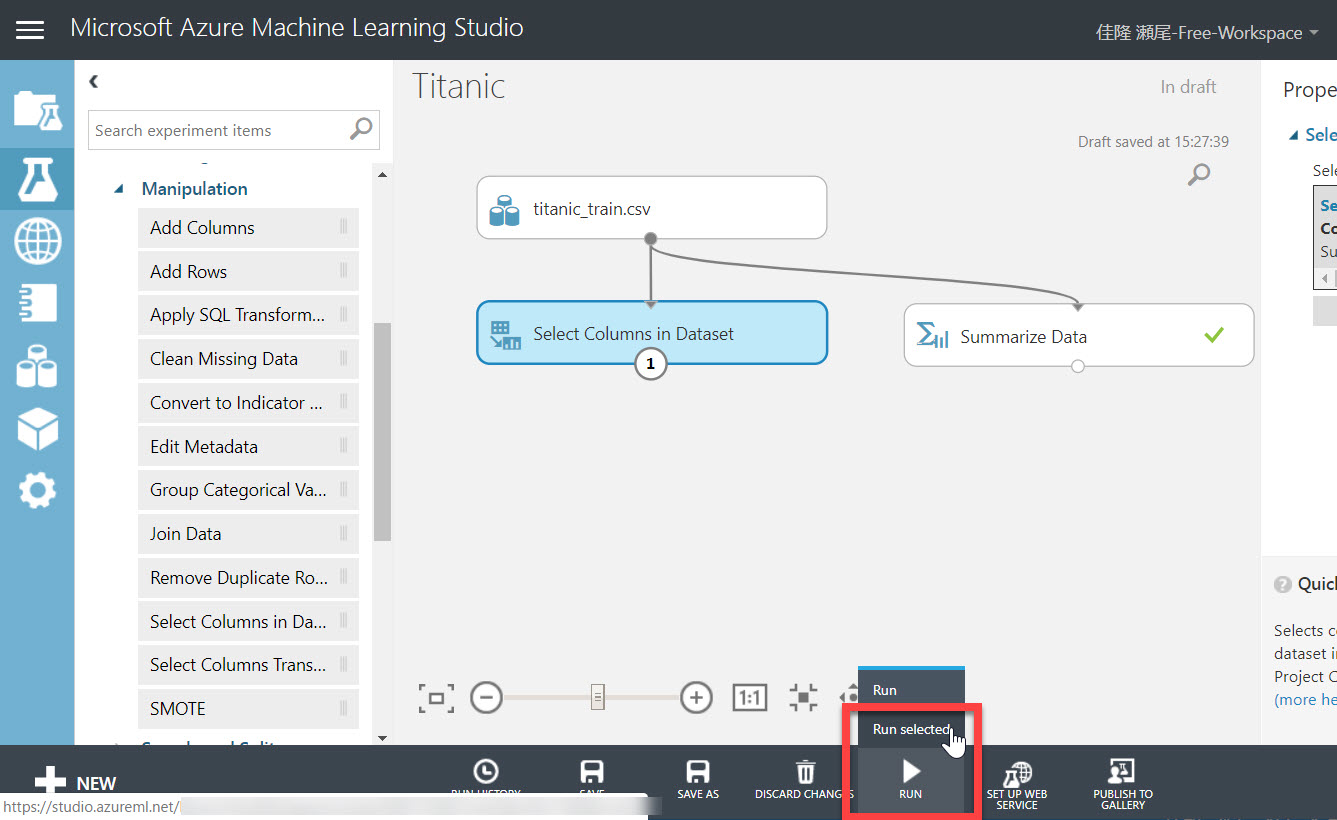Screen dimensions: 1337x820
Task: Open Run History in the bottom bar
Action: (485, 779)
